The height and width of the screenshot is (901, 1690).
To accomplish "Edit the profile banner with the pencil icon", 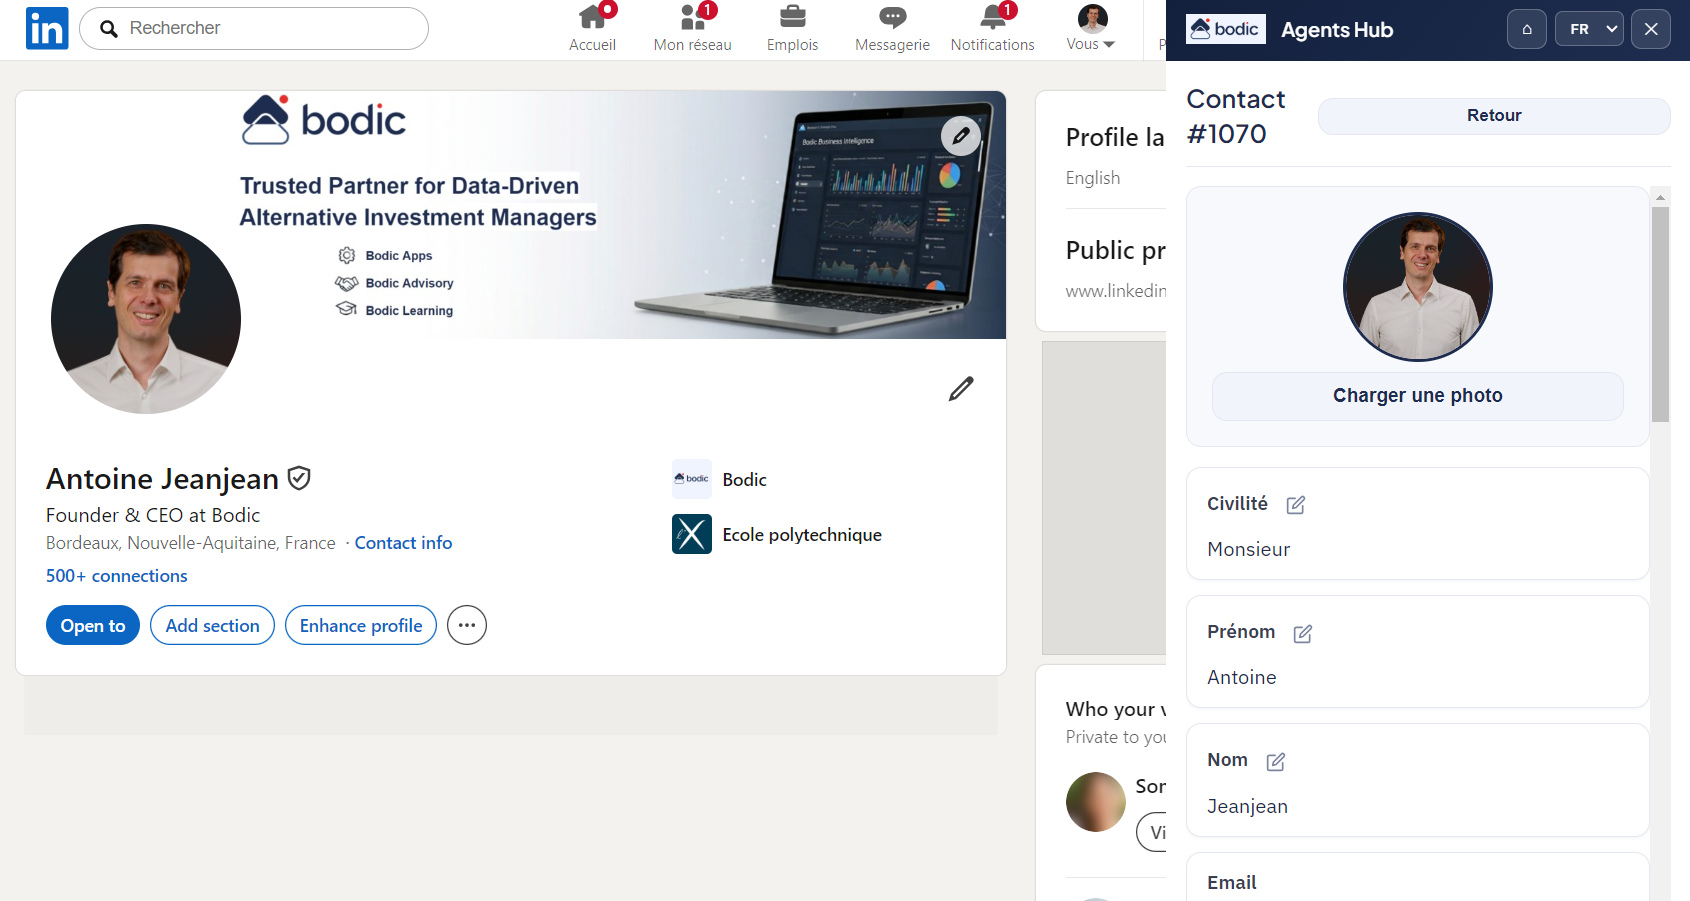I will click(x=960, y=135).
